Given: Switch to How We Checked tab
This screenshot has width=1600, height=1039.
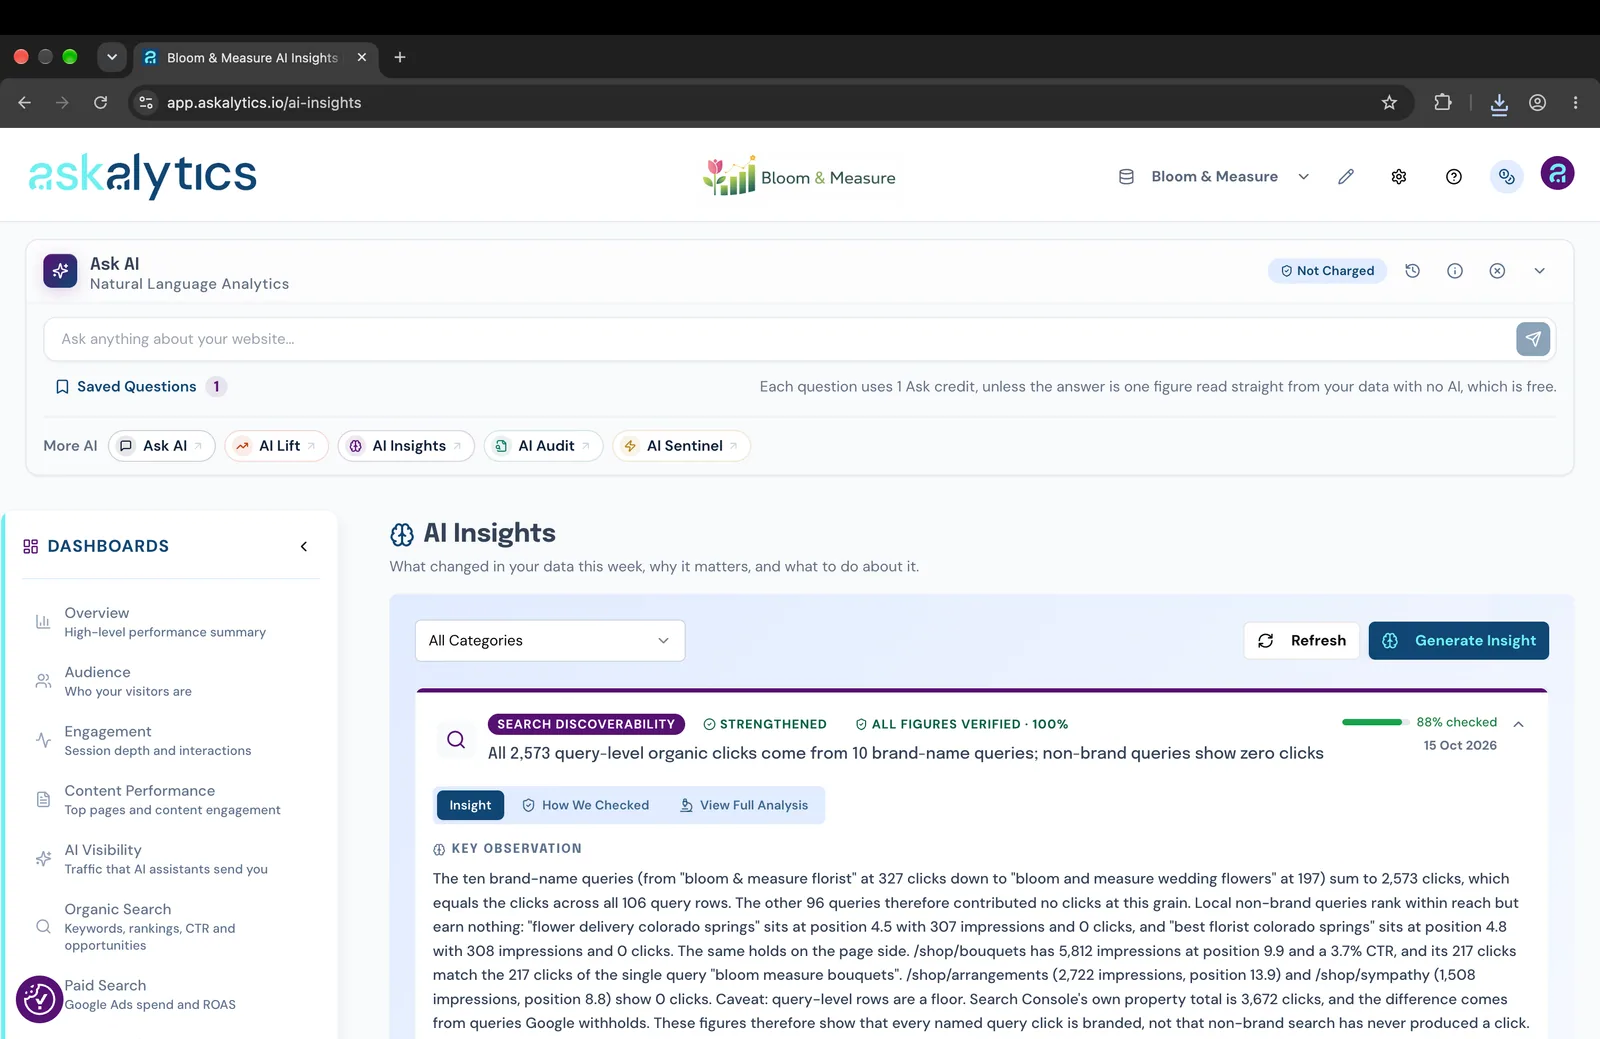Looking at the screenshot, I should pos(586,805).
